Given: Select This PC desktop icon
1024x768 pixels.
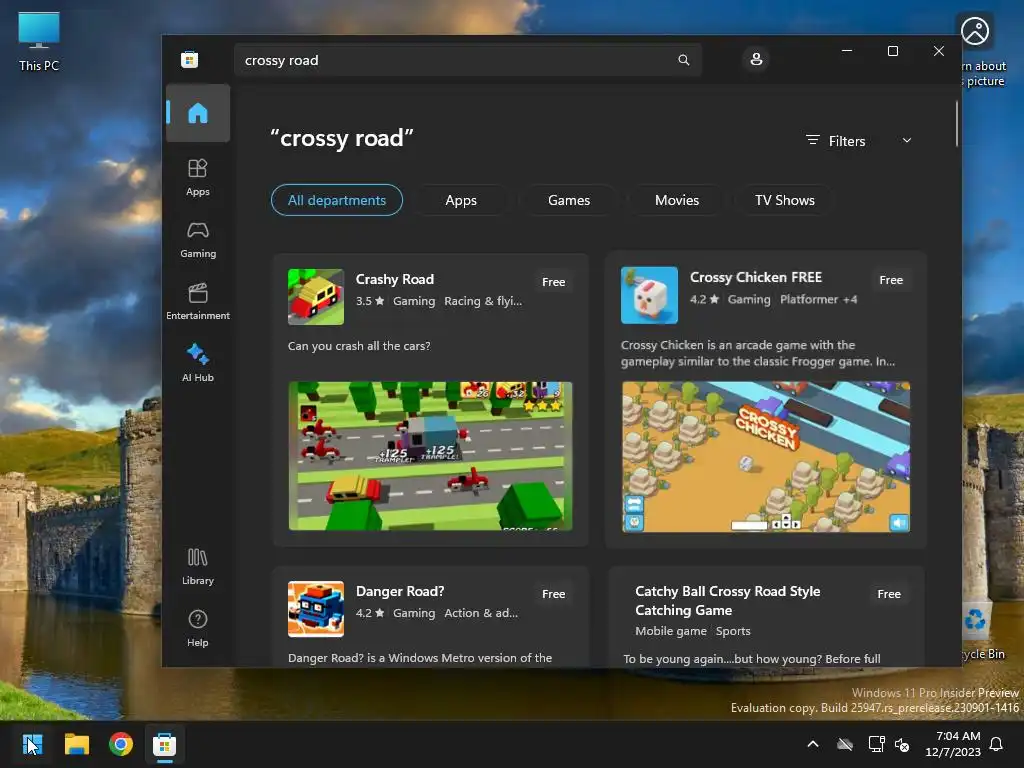Looking at the screenshot, I should click(39, 41).
